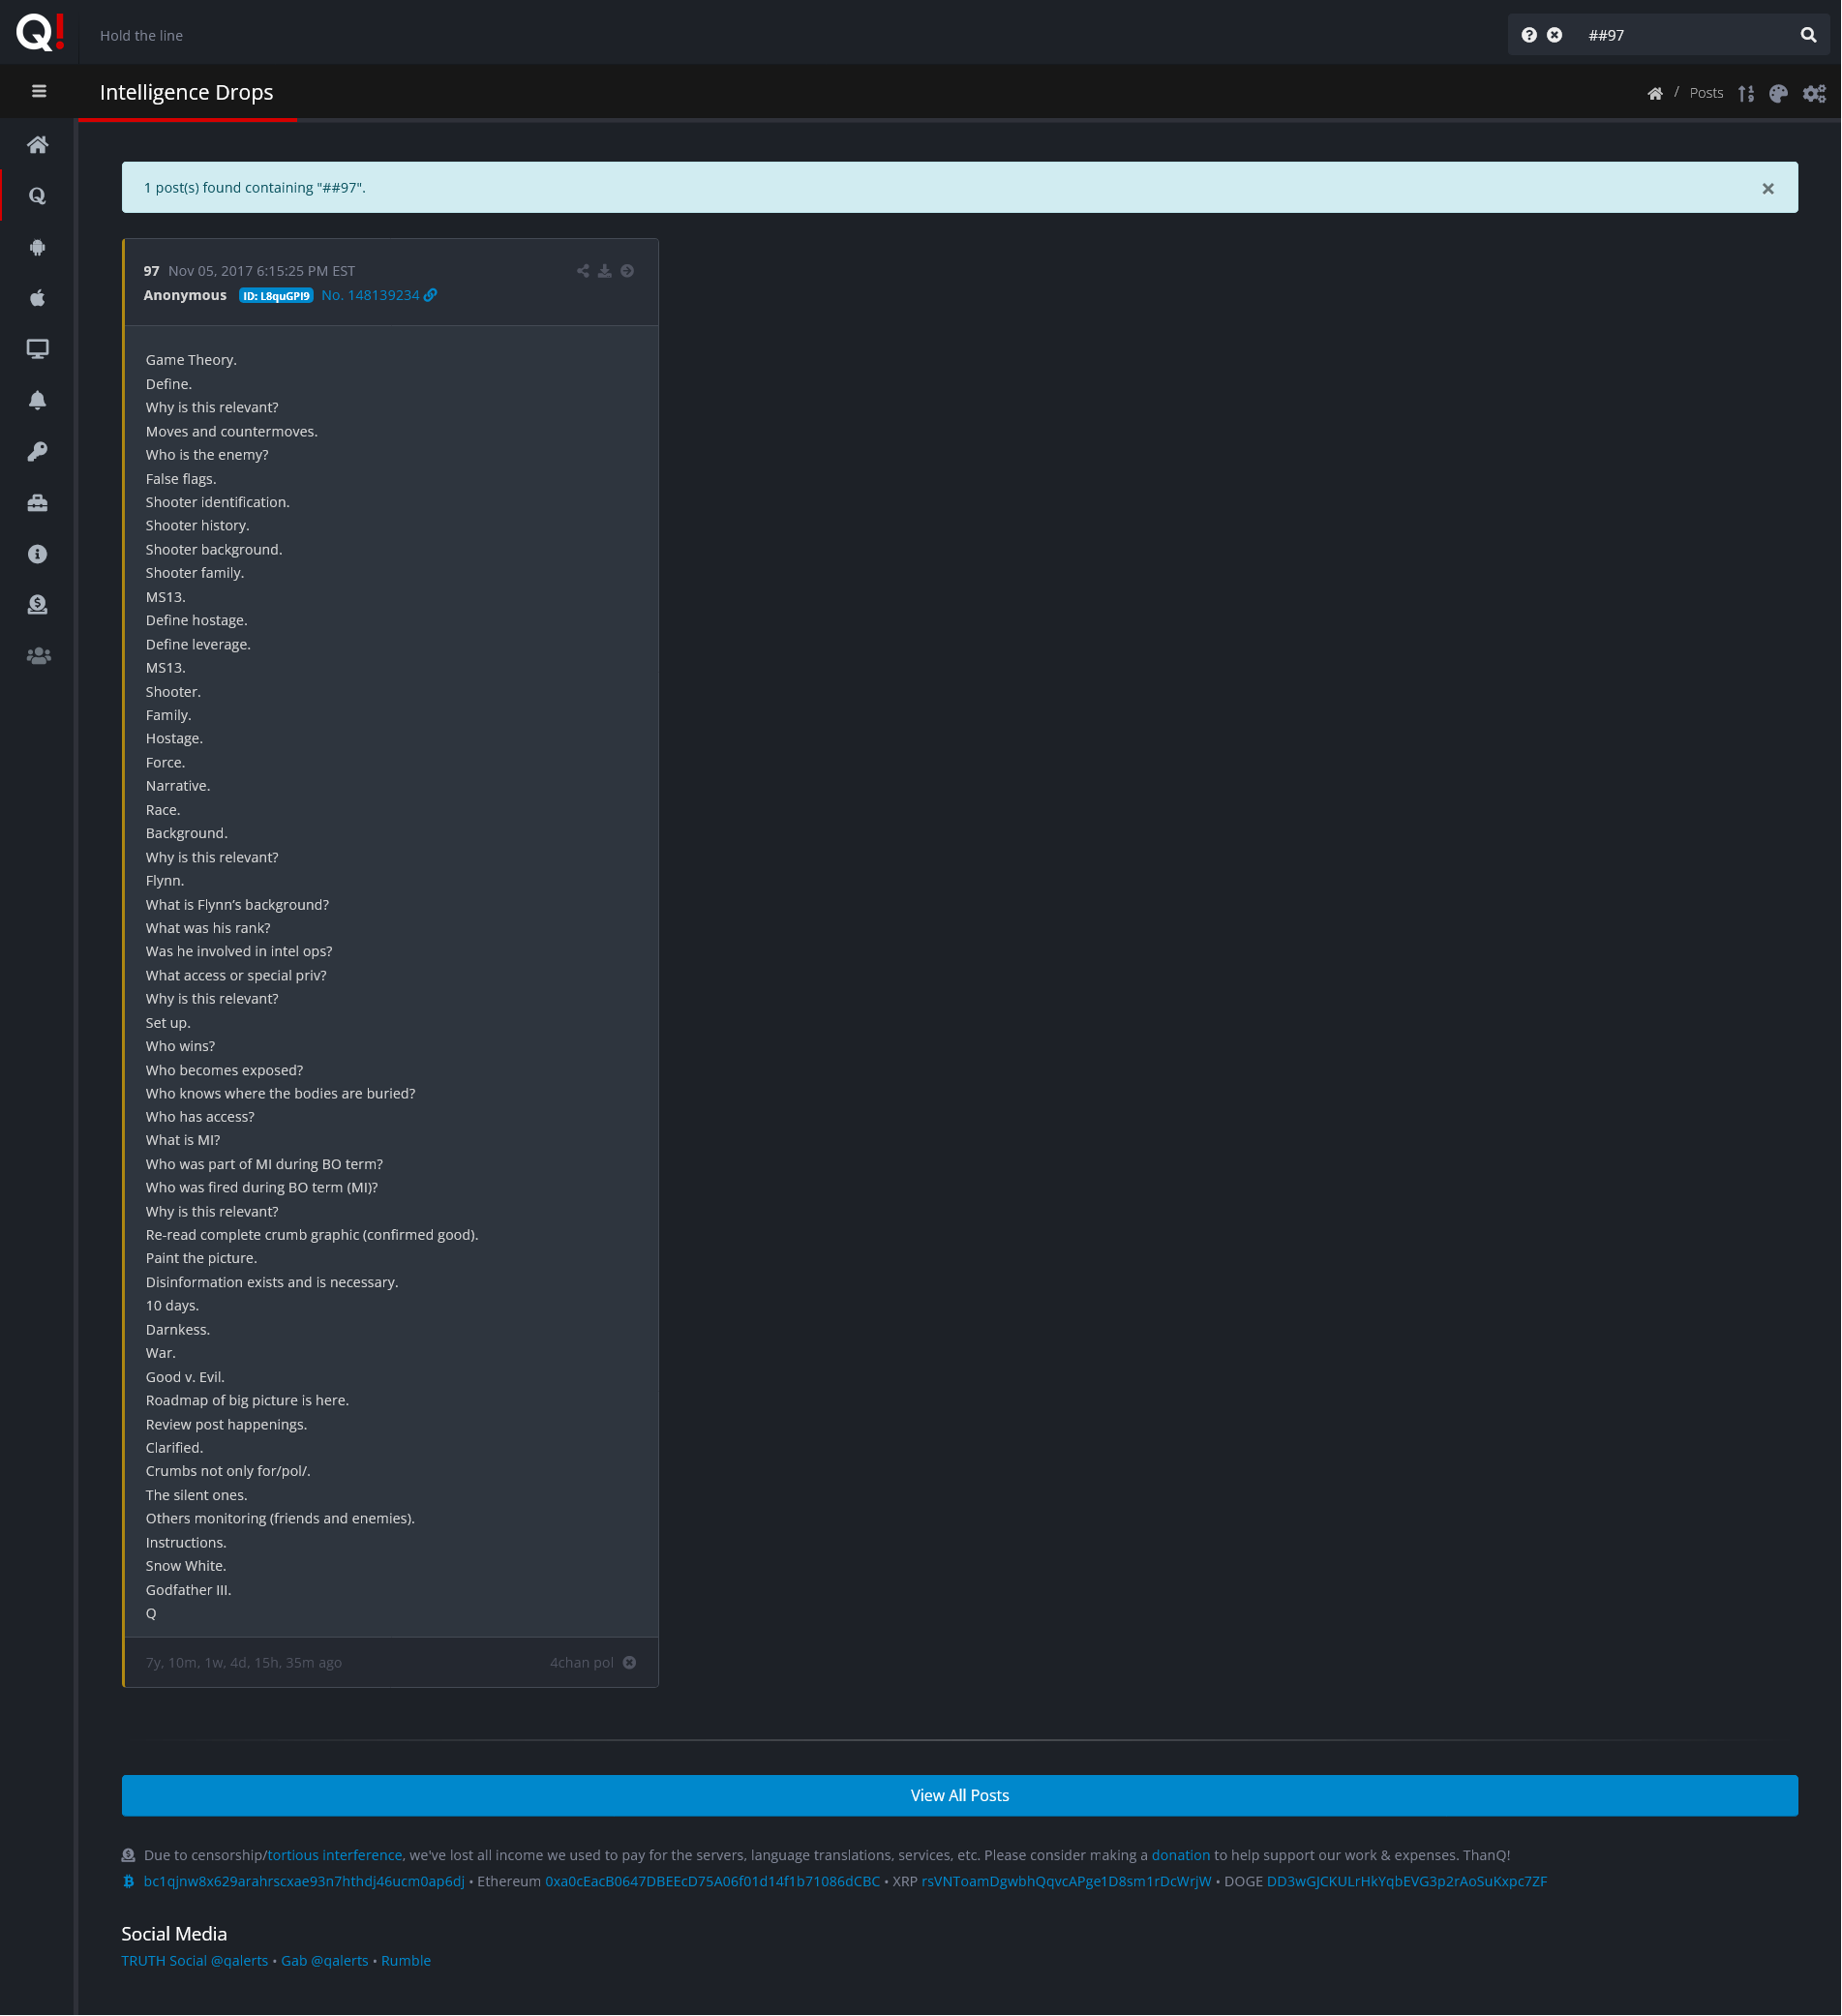
Task: Click the Q! site logo
Action: point(40,32)
